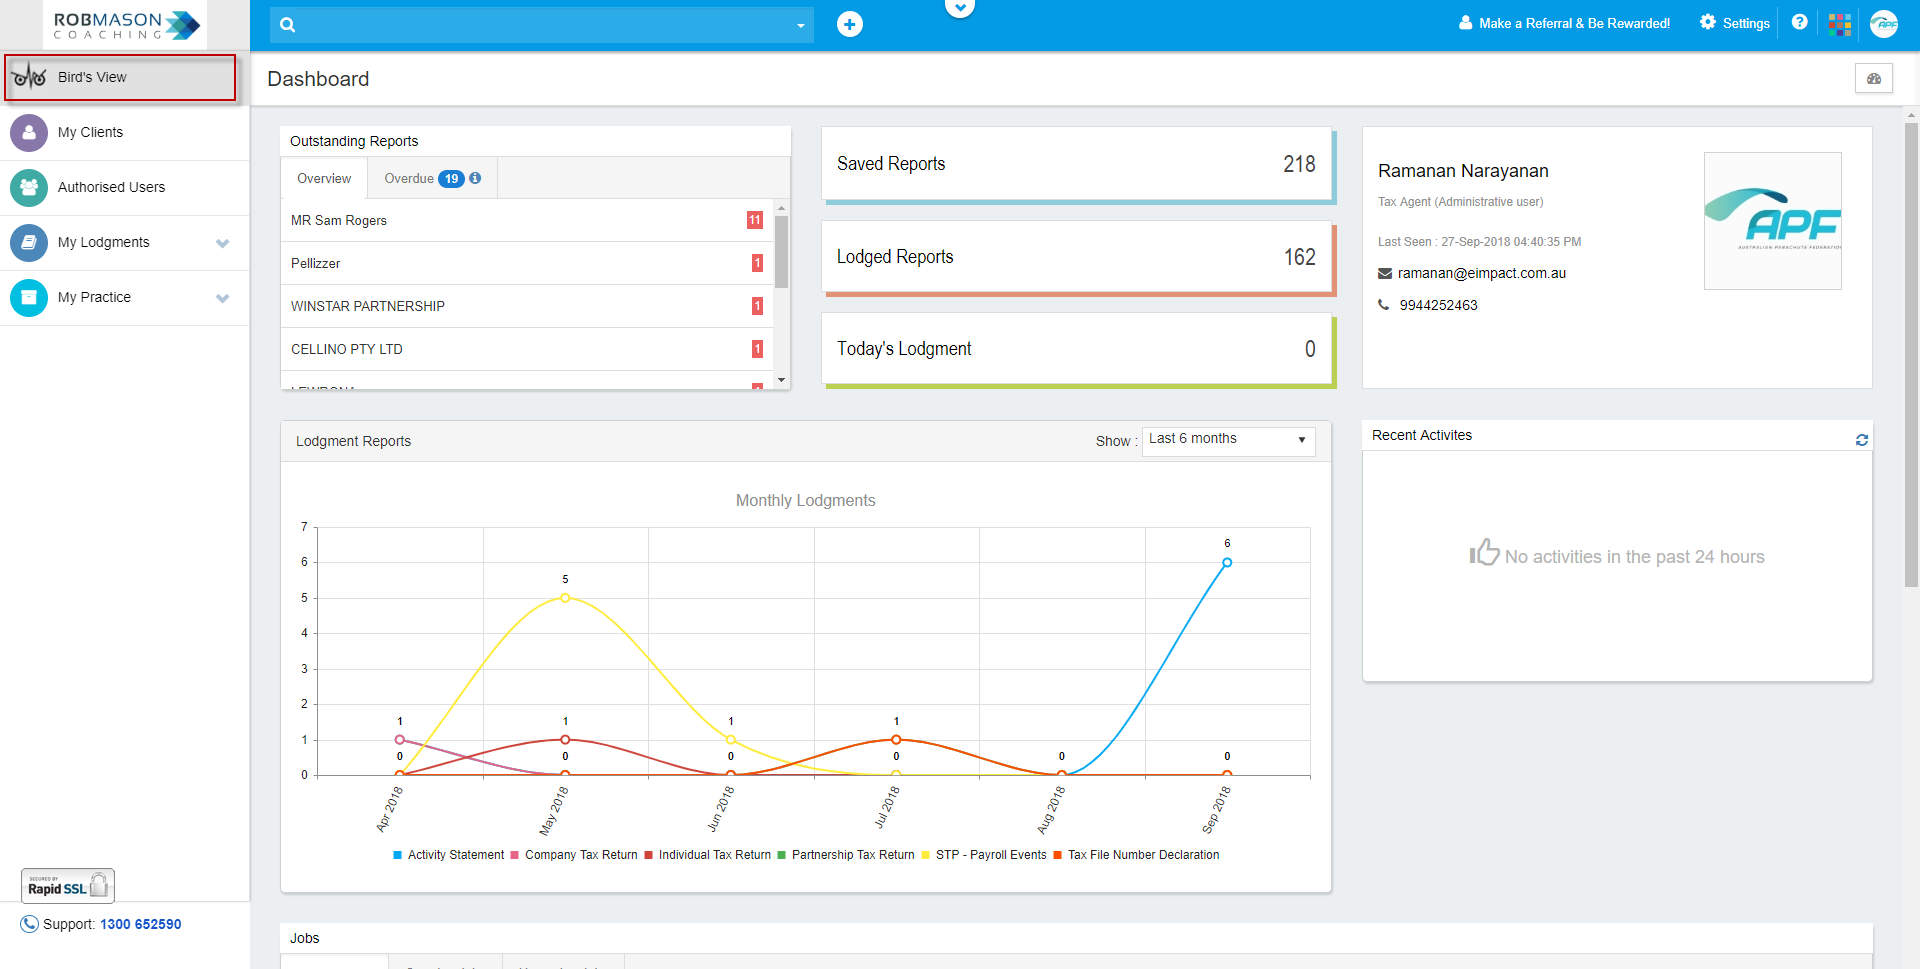Image resolution: width=1920 pixels, height=969 pixels.
Task: Click the help question mark icon
Action: pyautogui.click(x=1799, y=23)
